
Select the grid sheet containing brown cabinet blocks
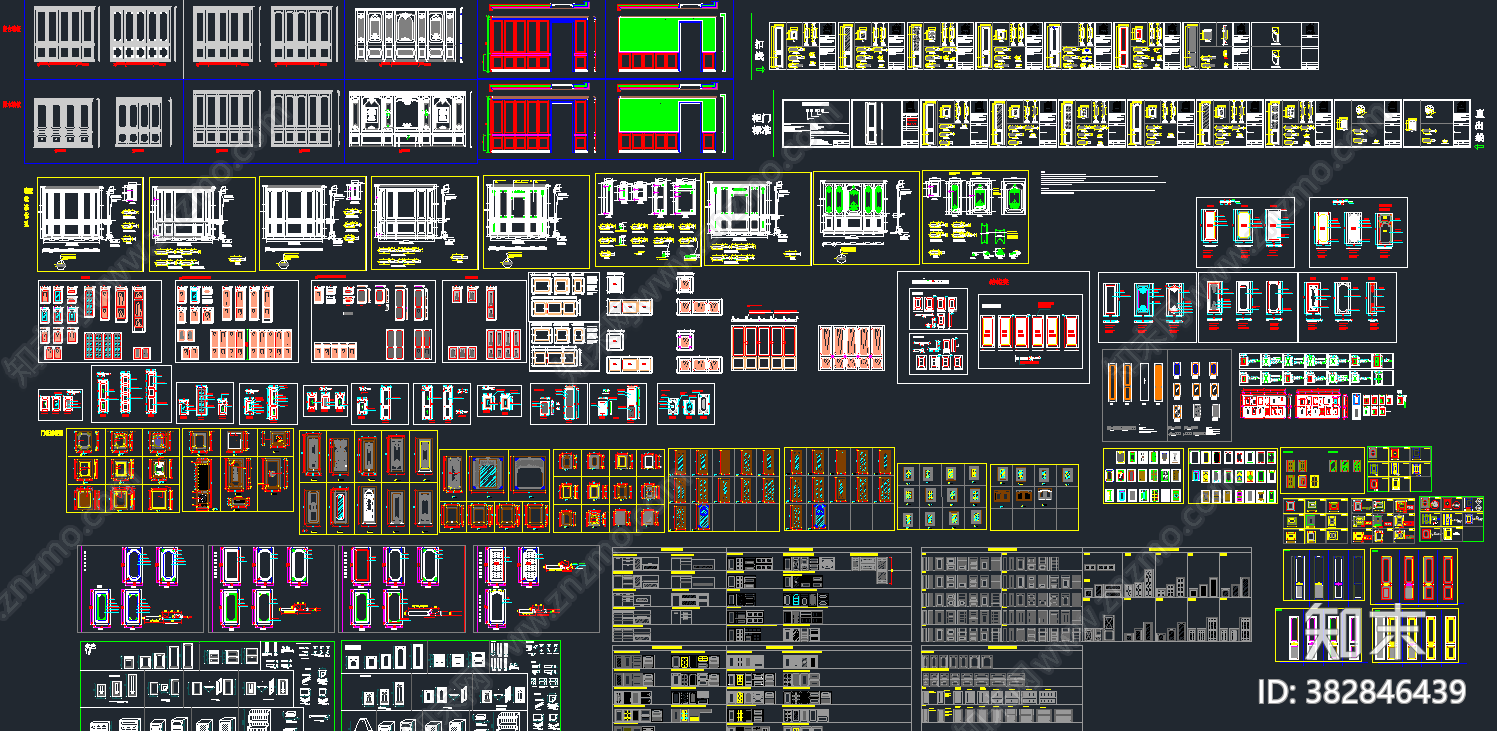tap(1034, 497)
